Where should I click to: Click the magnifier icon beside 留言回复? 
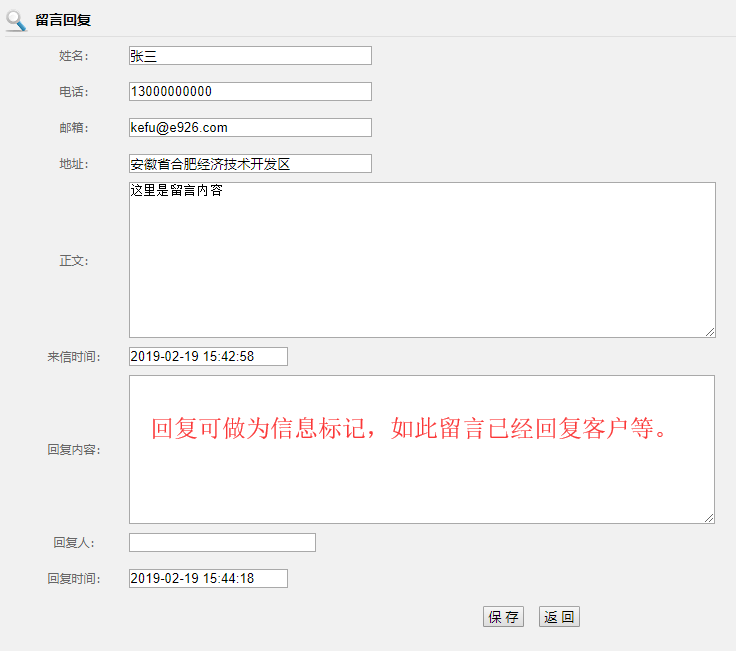click(x=15, y=20)
